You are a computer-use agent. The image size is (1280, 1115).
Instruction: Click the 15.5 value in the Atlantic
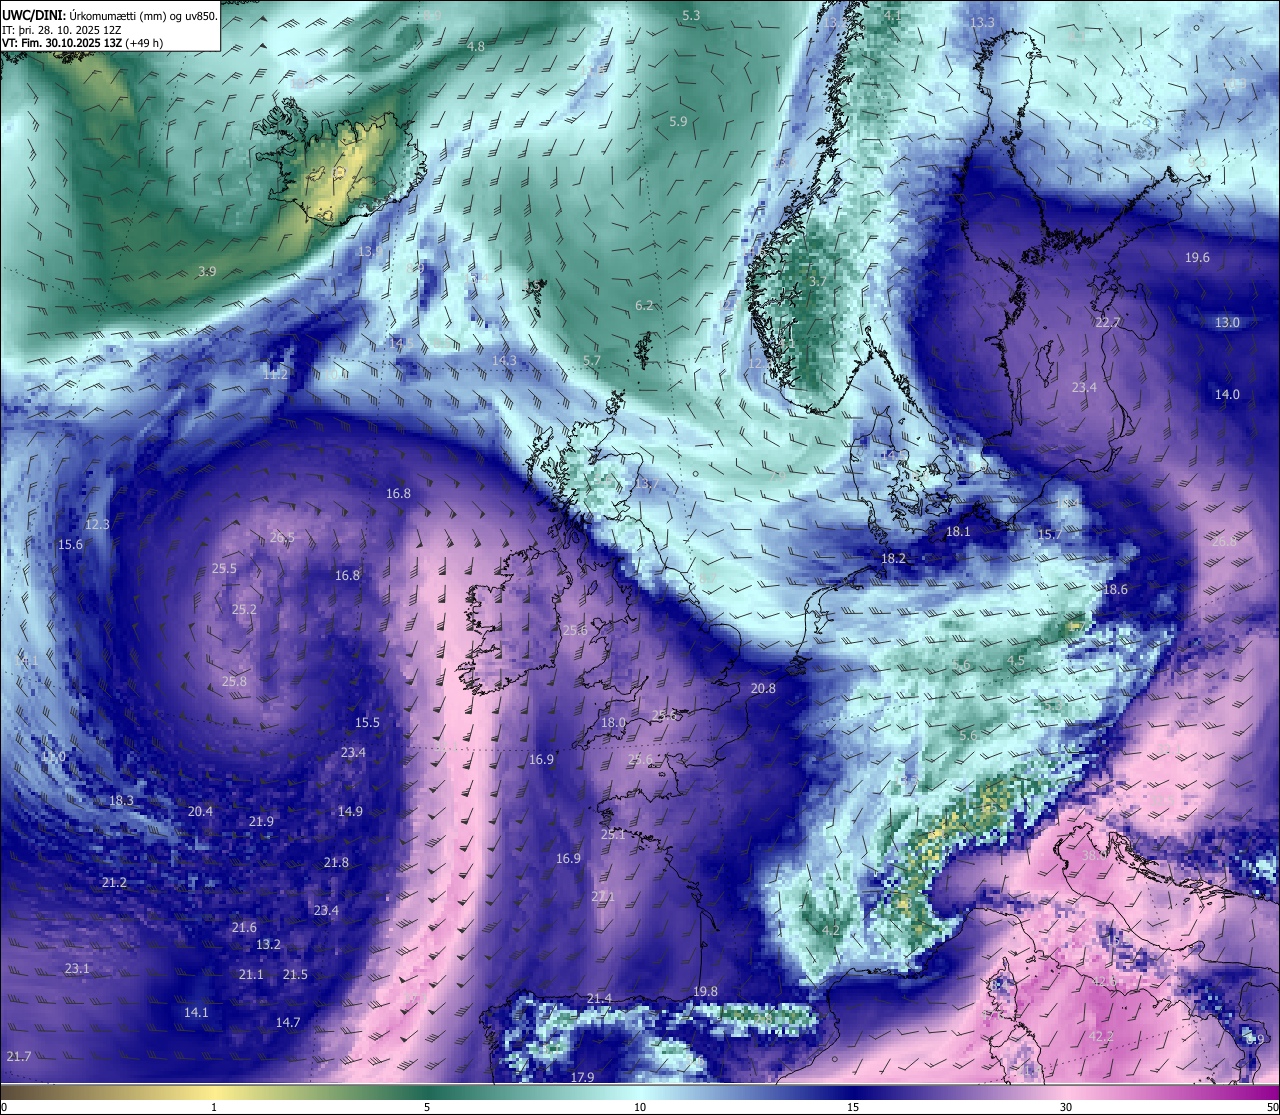coord(367,723)
